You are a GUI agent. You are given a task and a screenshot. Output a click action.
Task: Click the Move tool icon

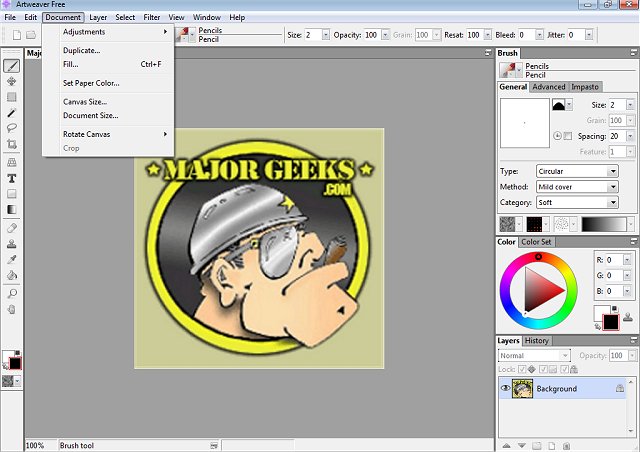(x=12, y=81)
